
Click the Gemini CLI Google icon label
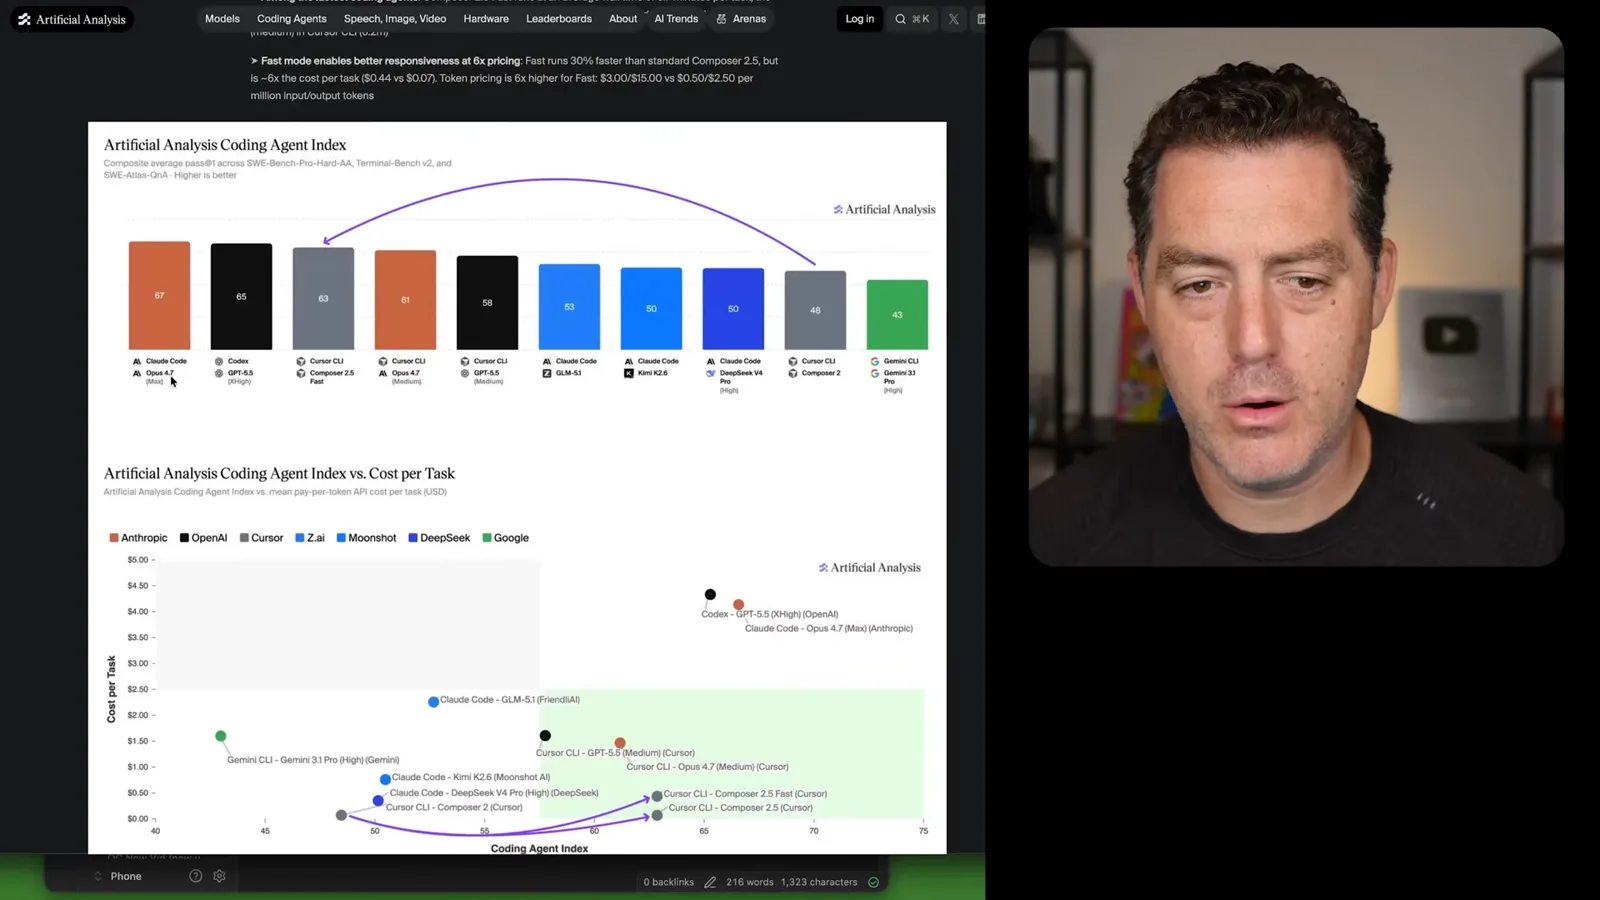(875, 361)
